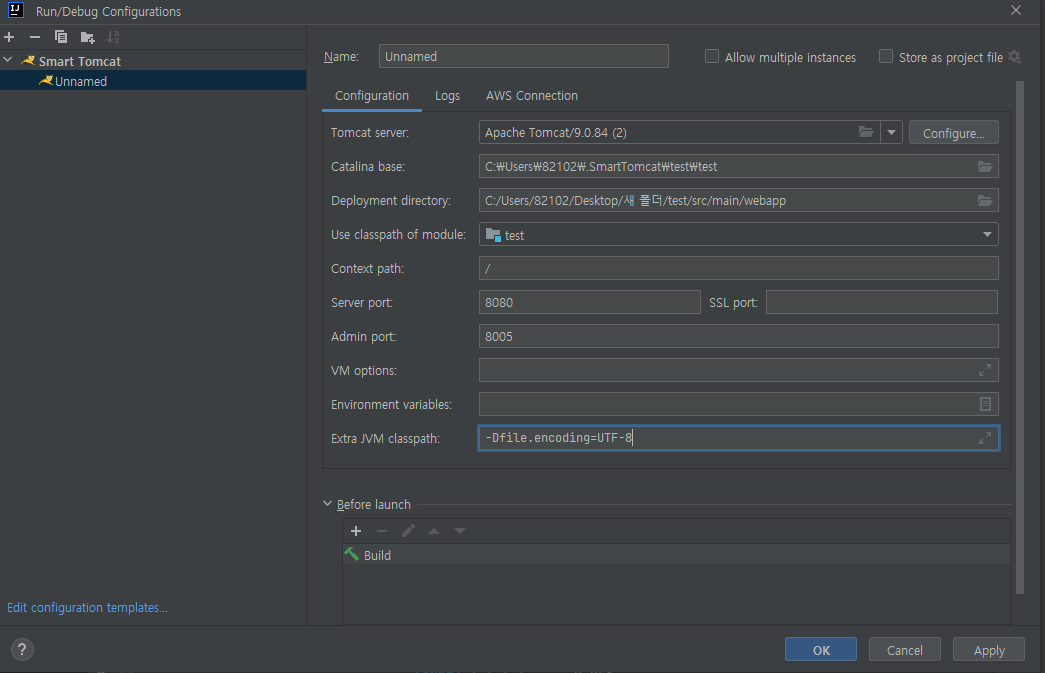Screen dimensions: 1045x673
Task: Collapse the Before launch section
Action: click(x=327, y=504)
